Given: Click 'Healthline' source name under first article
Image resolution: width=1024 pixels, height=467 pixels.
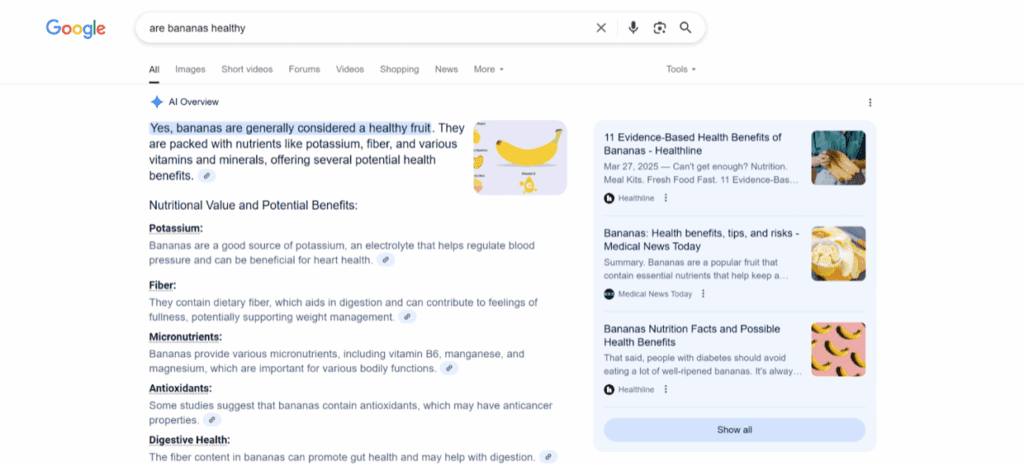Looking at the screenshot, I should [636, 198].
